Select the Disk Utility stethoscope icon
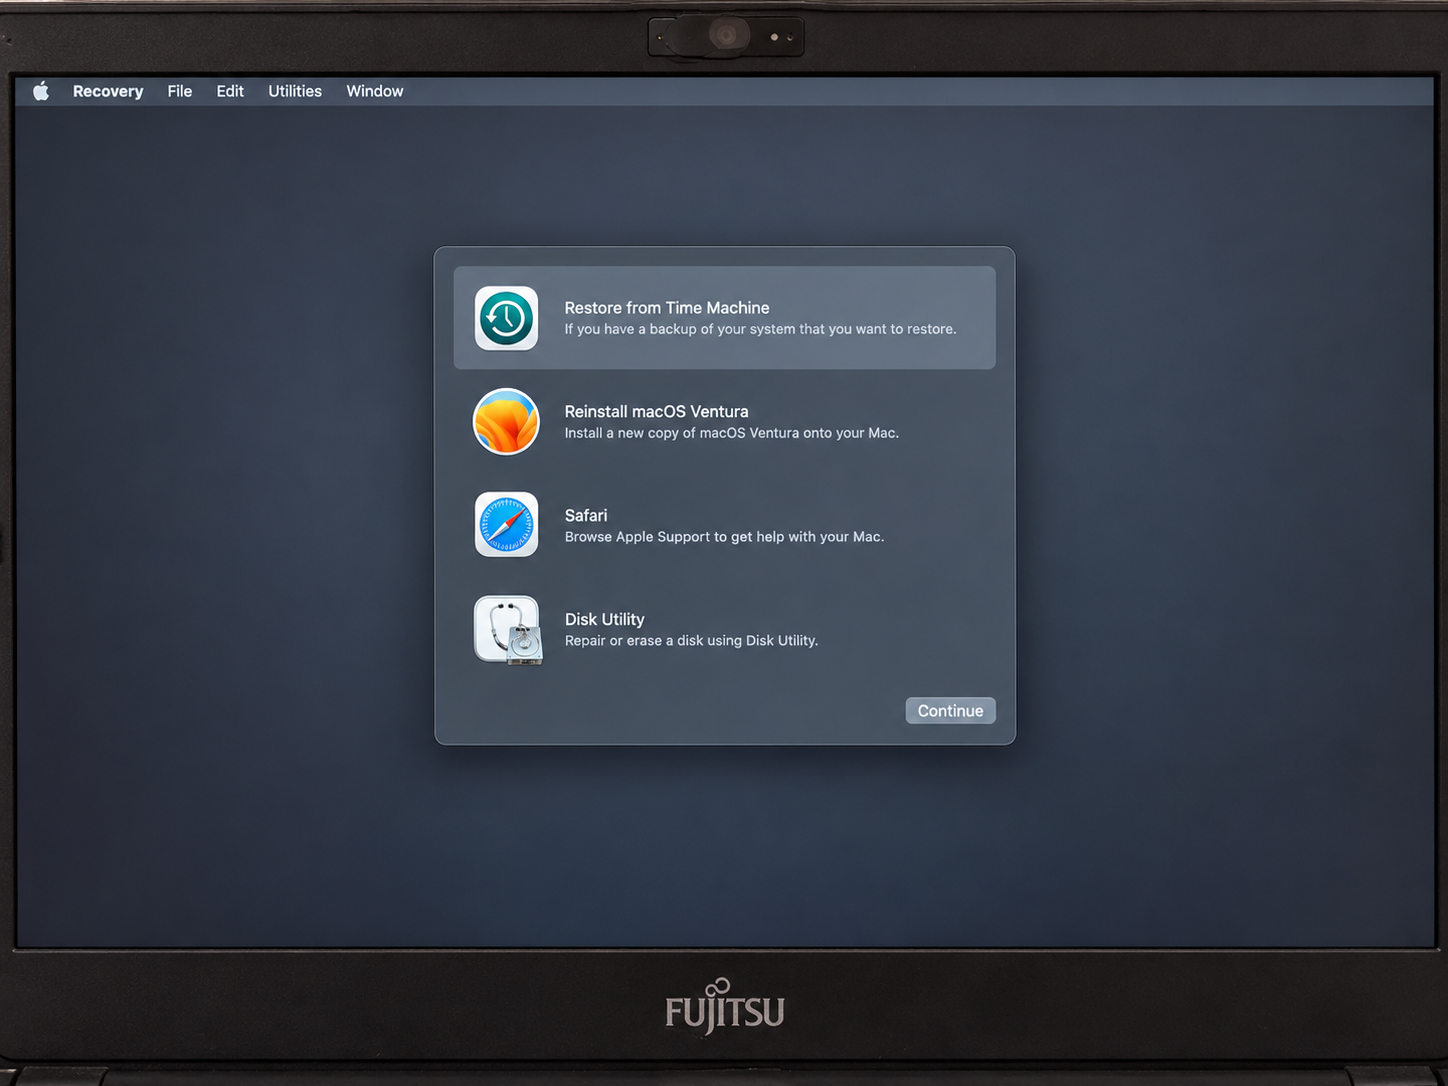This screenshot has width=1448, height=1086. click(508, 630)
